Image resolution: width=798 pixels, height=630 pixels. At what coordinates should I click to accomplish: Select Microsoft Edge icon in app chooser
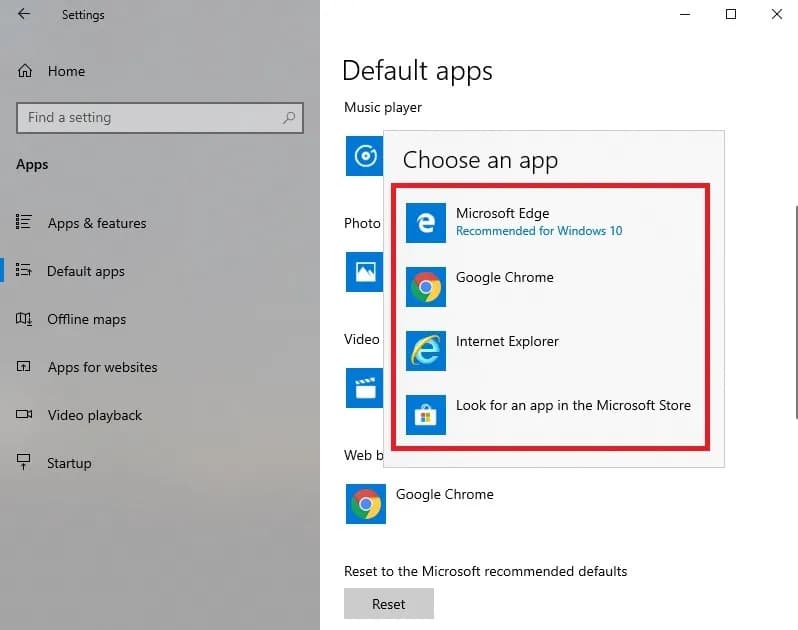pos(426,223)
